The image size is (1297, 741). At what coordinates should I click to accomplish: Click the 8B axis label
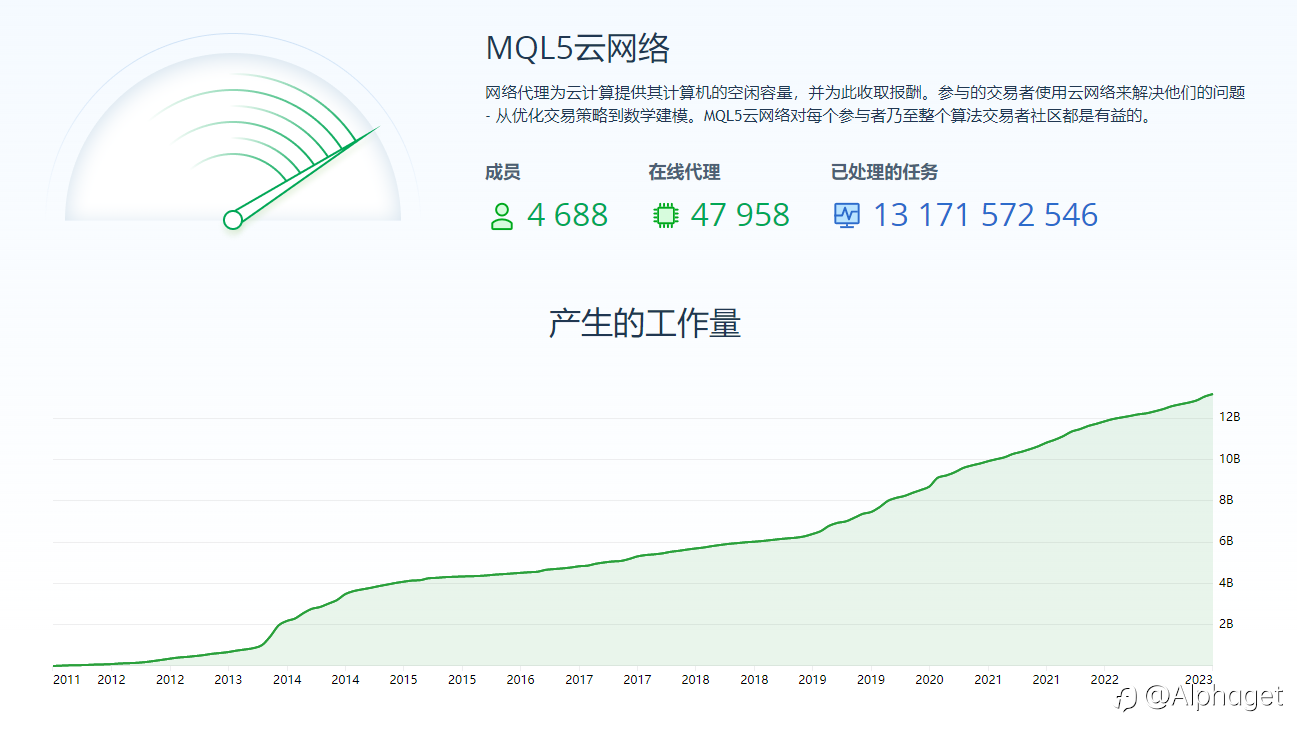(1226, 500)
